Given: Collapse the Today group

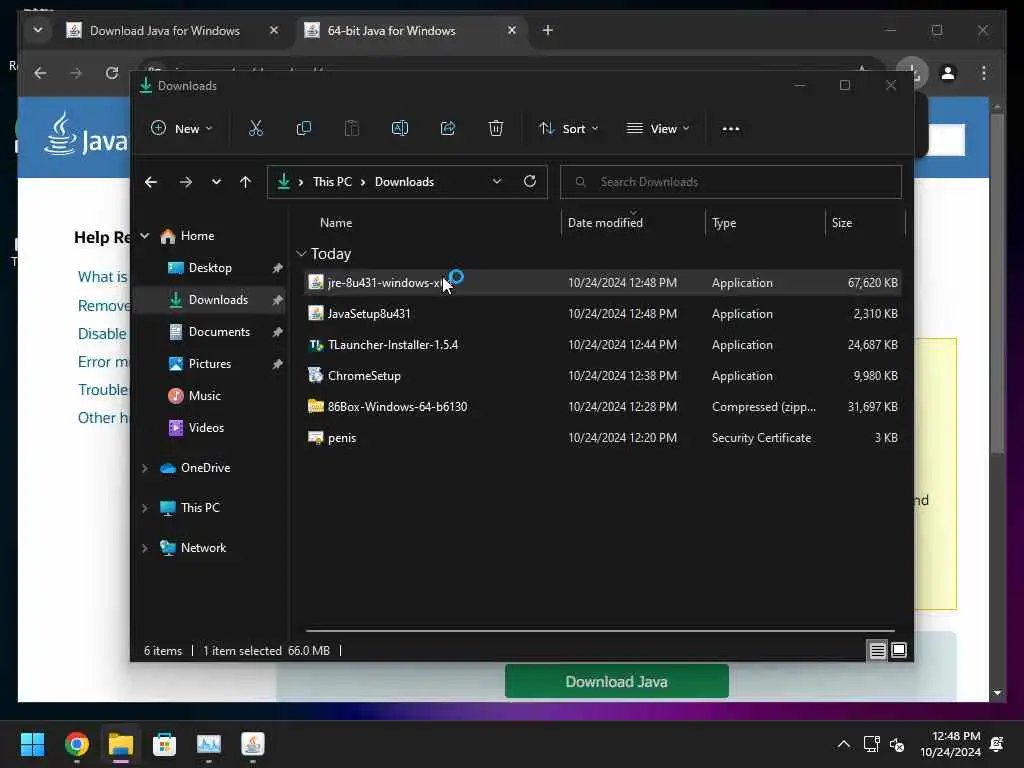Looking at the screenshot, I should point(301,253).
